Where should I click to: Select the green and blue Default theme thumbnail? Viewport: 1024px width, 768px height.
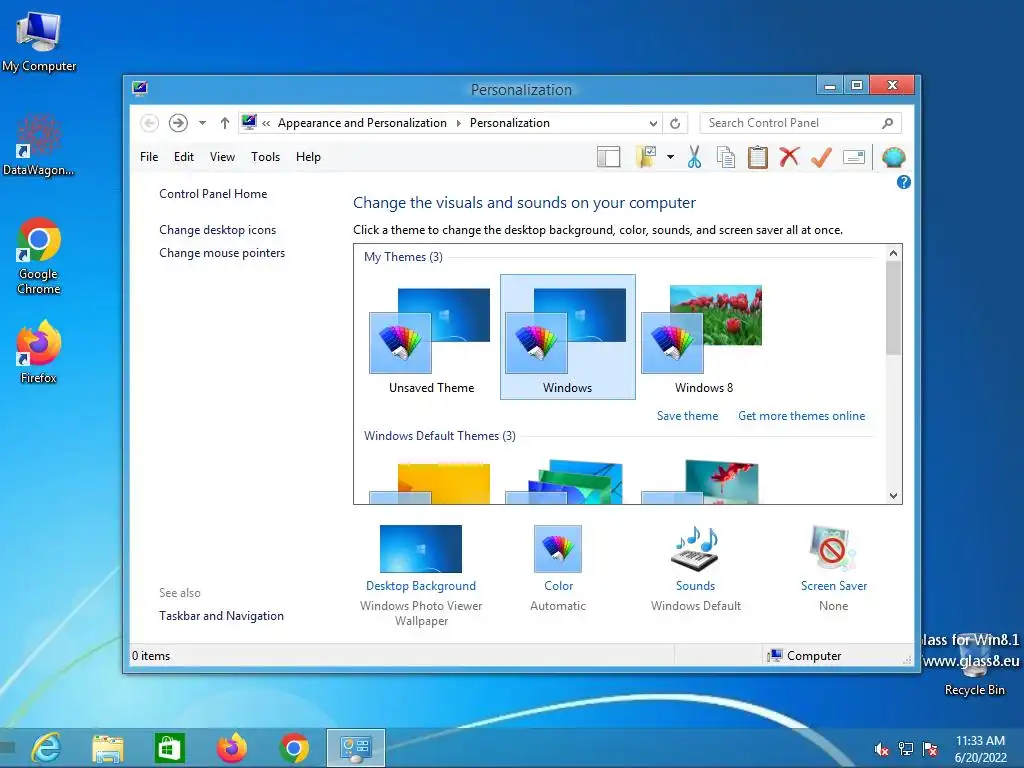coord(565,482)
